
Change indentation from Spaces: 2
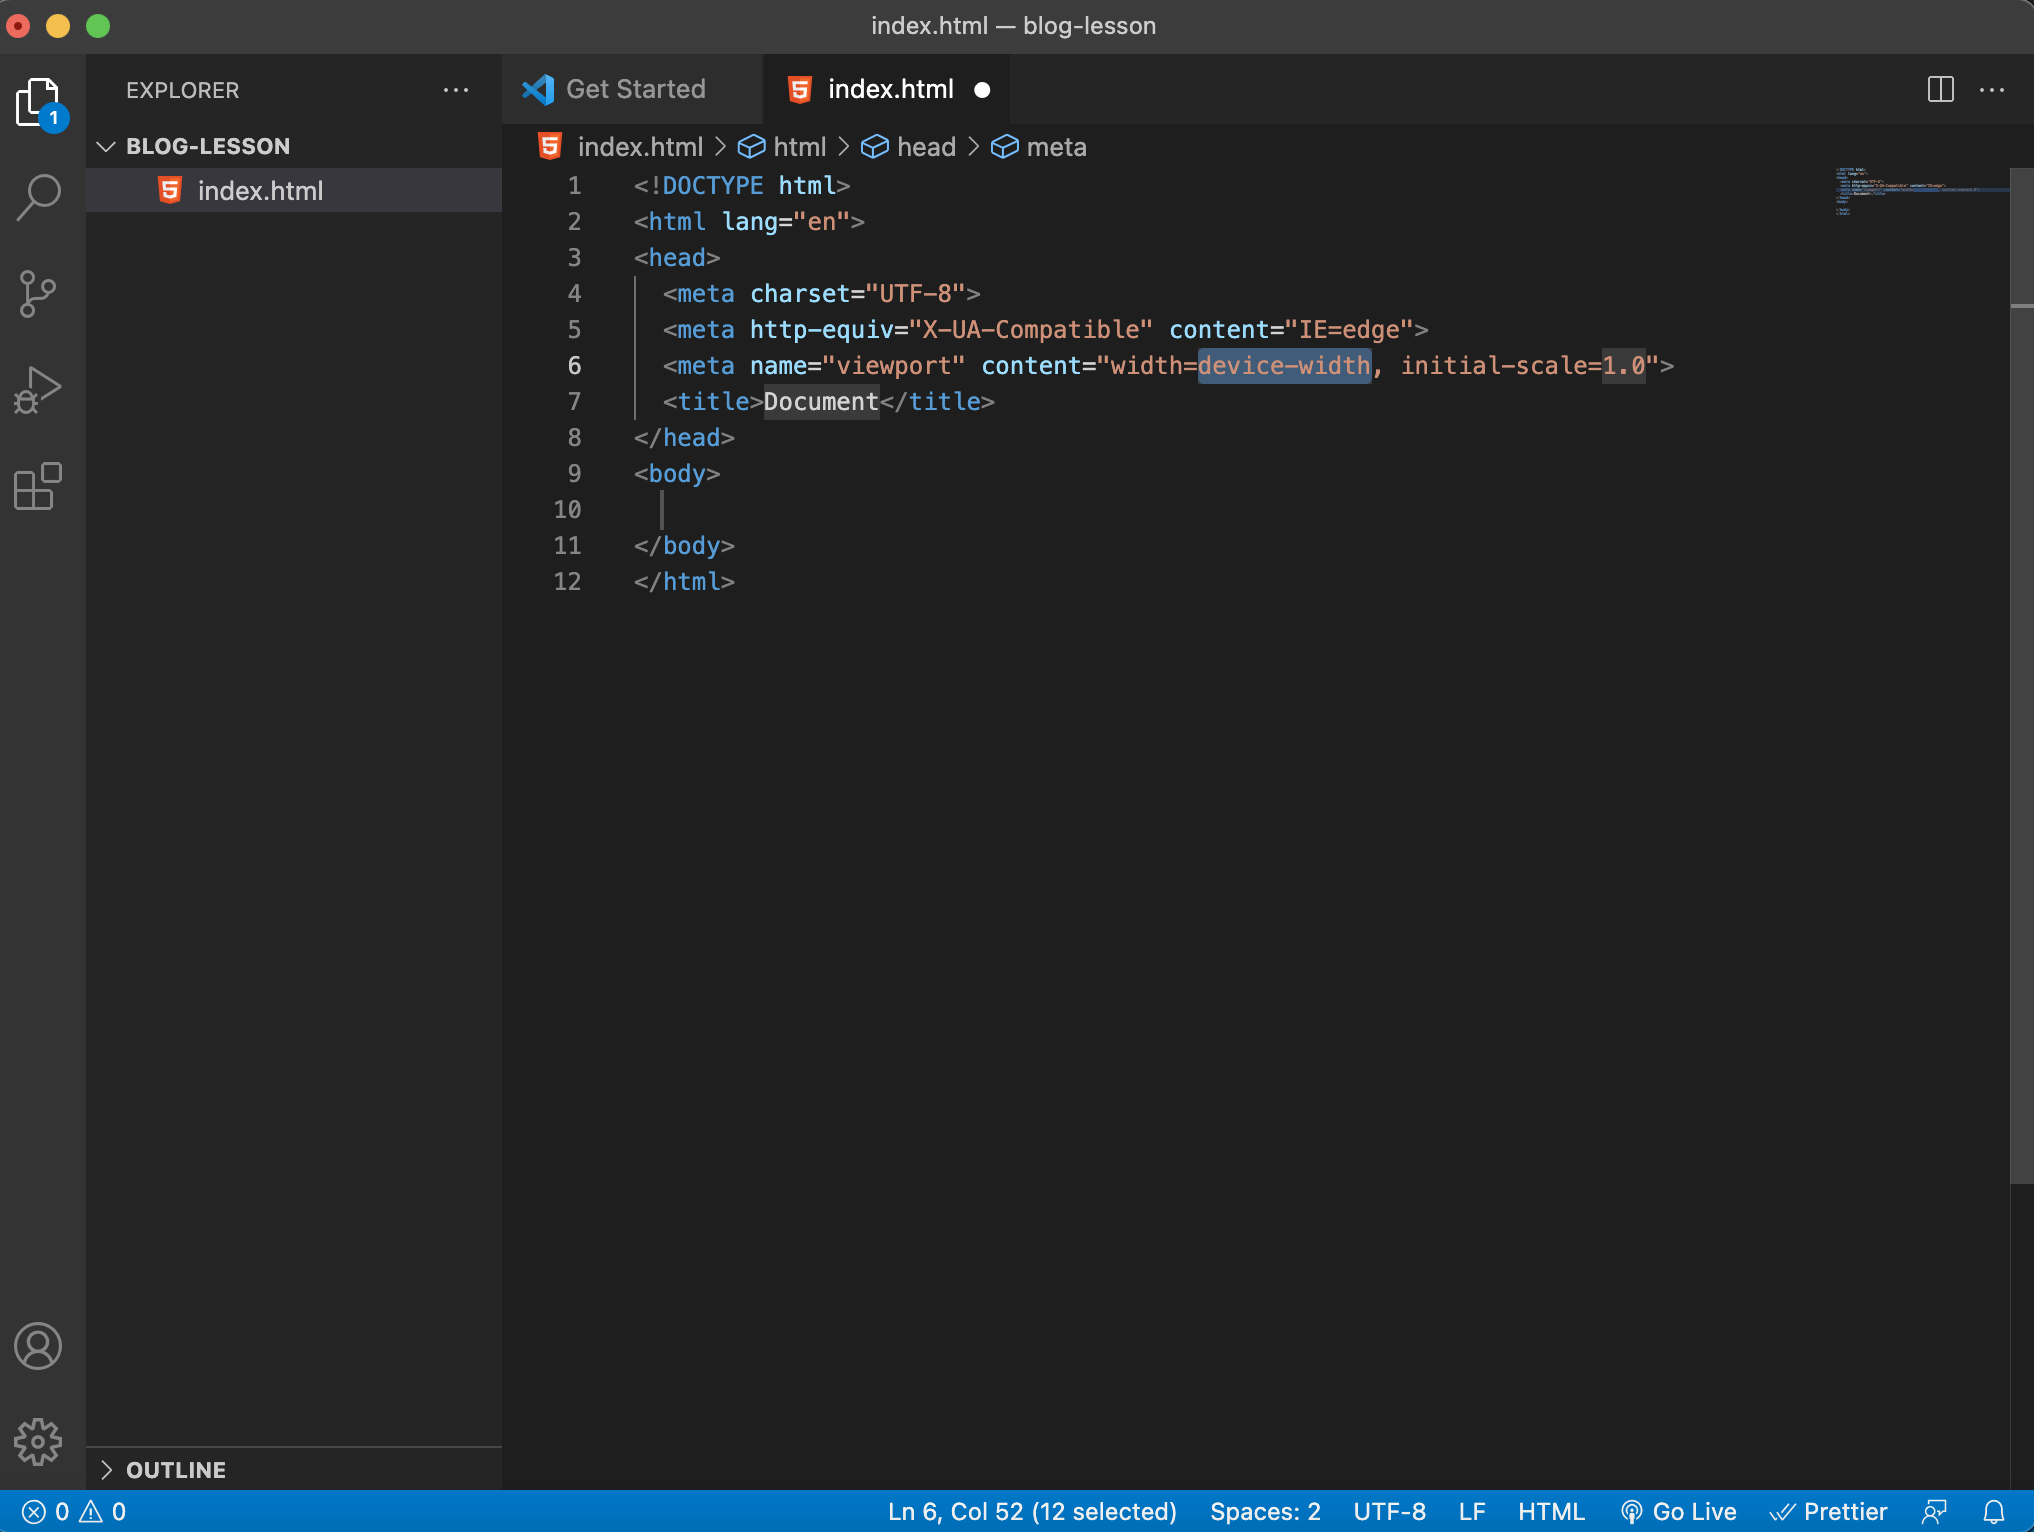coord(1265,1512)
